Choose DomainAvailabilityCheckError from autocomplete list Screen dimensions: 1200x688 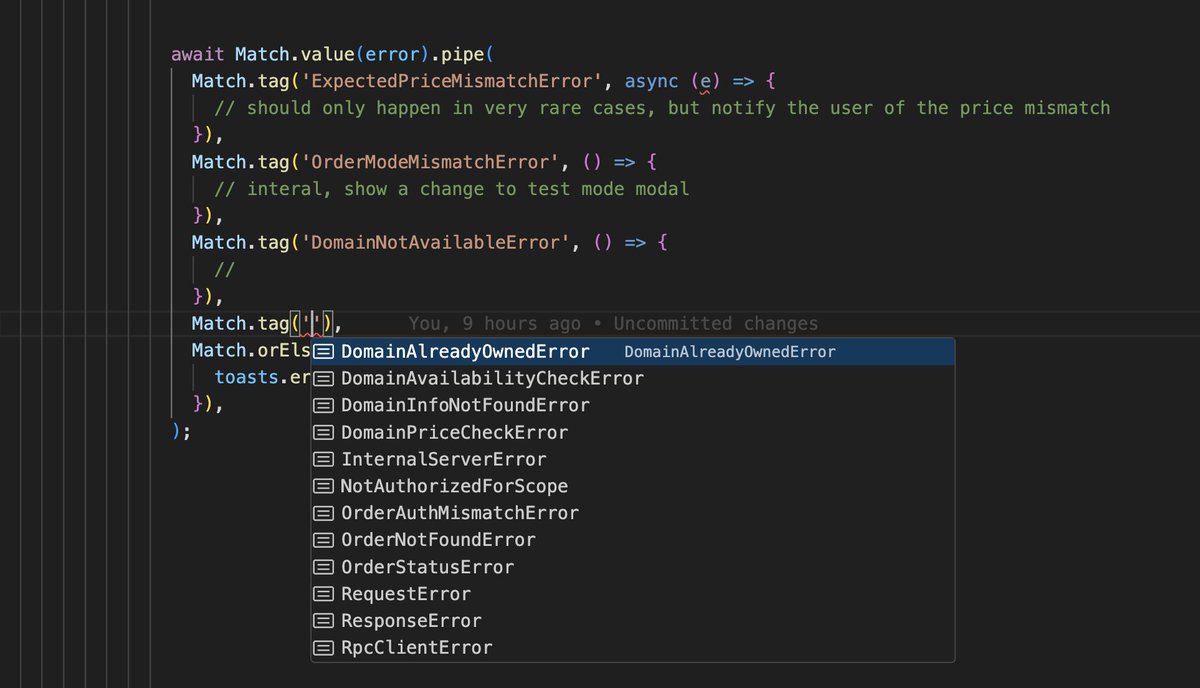click(x=633, y=379)
